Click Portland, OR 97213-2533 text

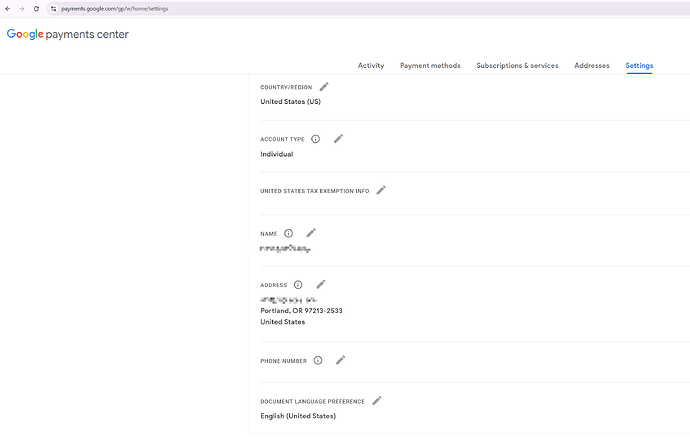coord(301,310)
